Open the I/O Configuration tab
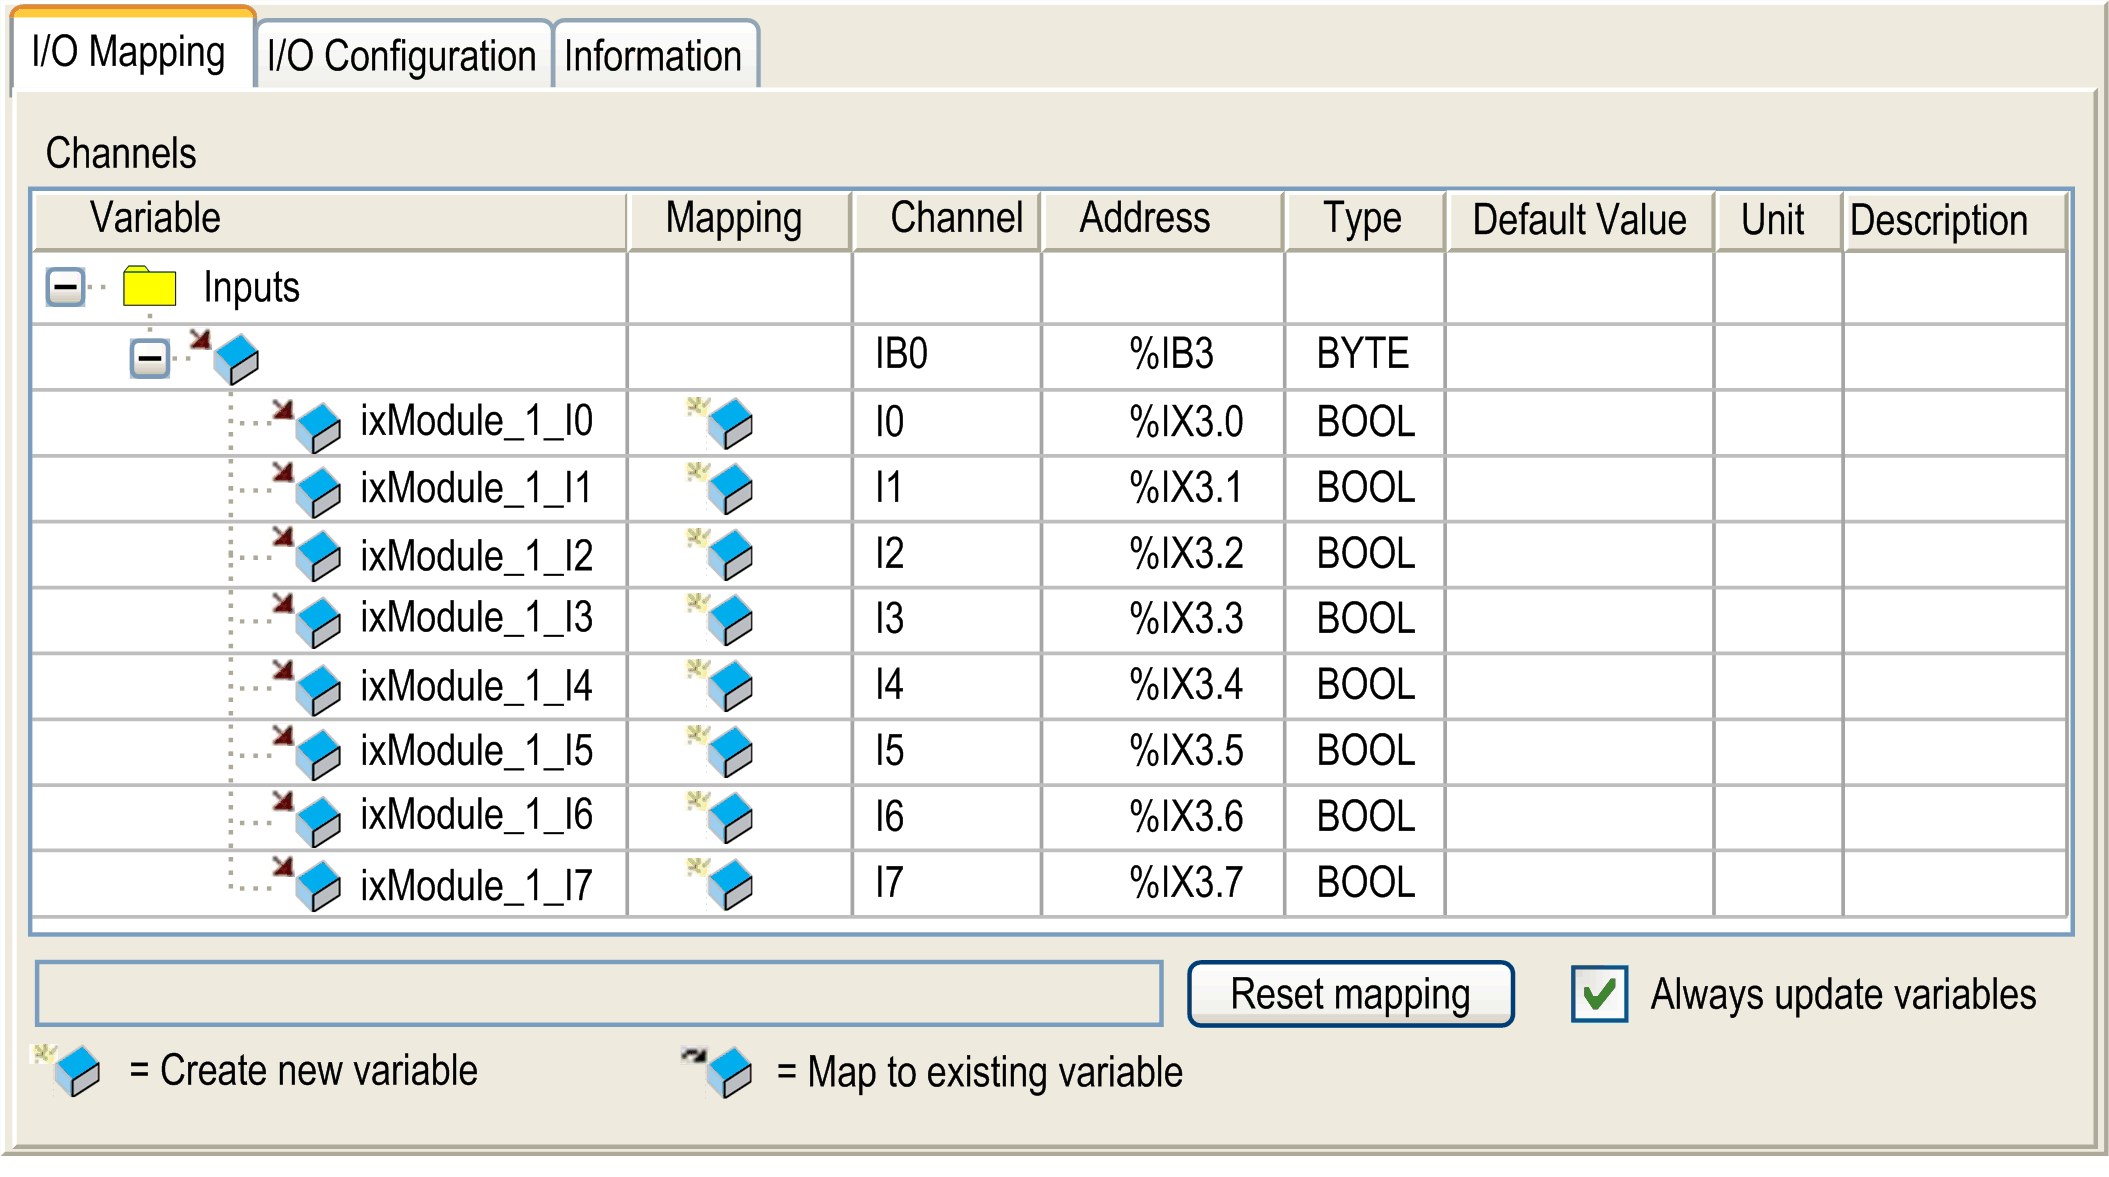Screen dimensions: 2109x1177 (x=402, y=56)
